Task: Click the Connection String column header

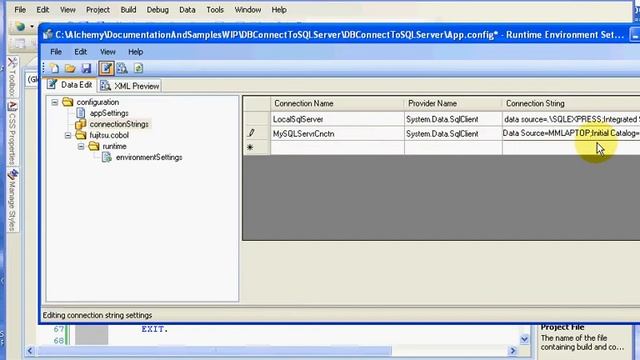Action: [571, 104]
